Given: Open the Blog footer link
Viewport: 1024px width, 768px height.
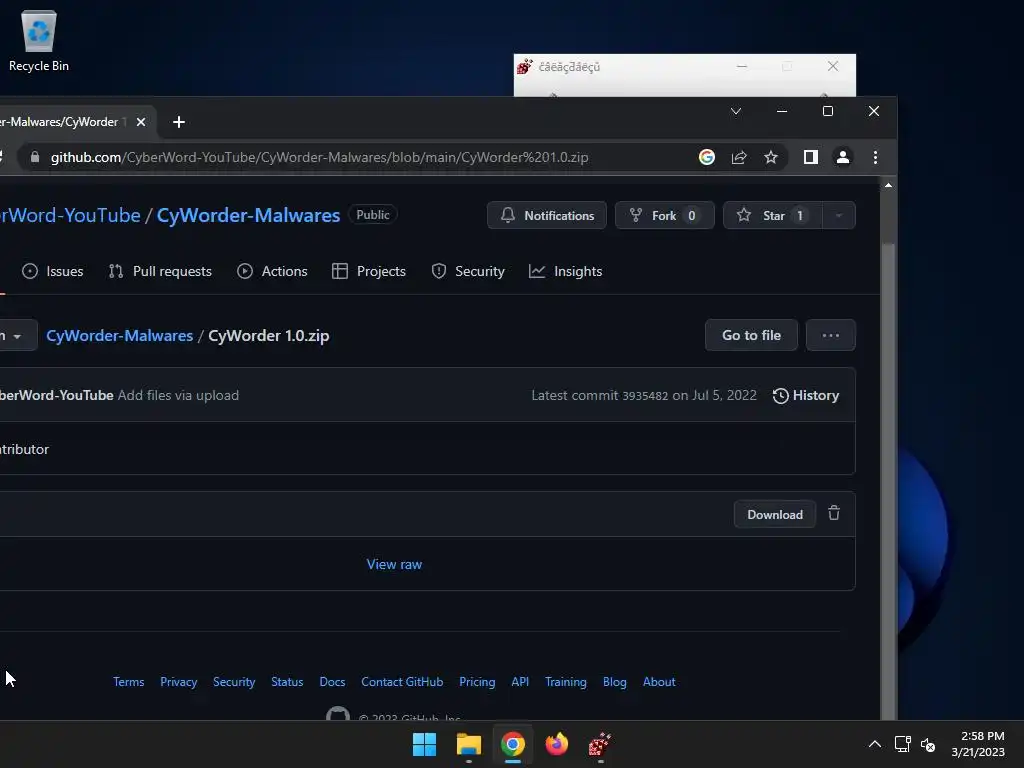Looking at the screenshot, I should [x=615, y=682].
